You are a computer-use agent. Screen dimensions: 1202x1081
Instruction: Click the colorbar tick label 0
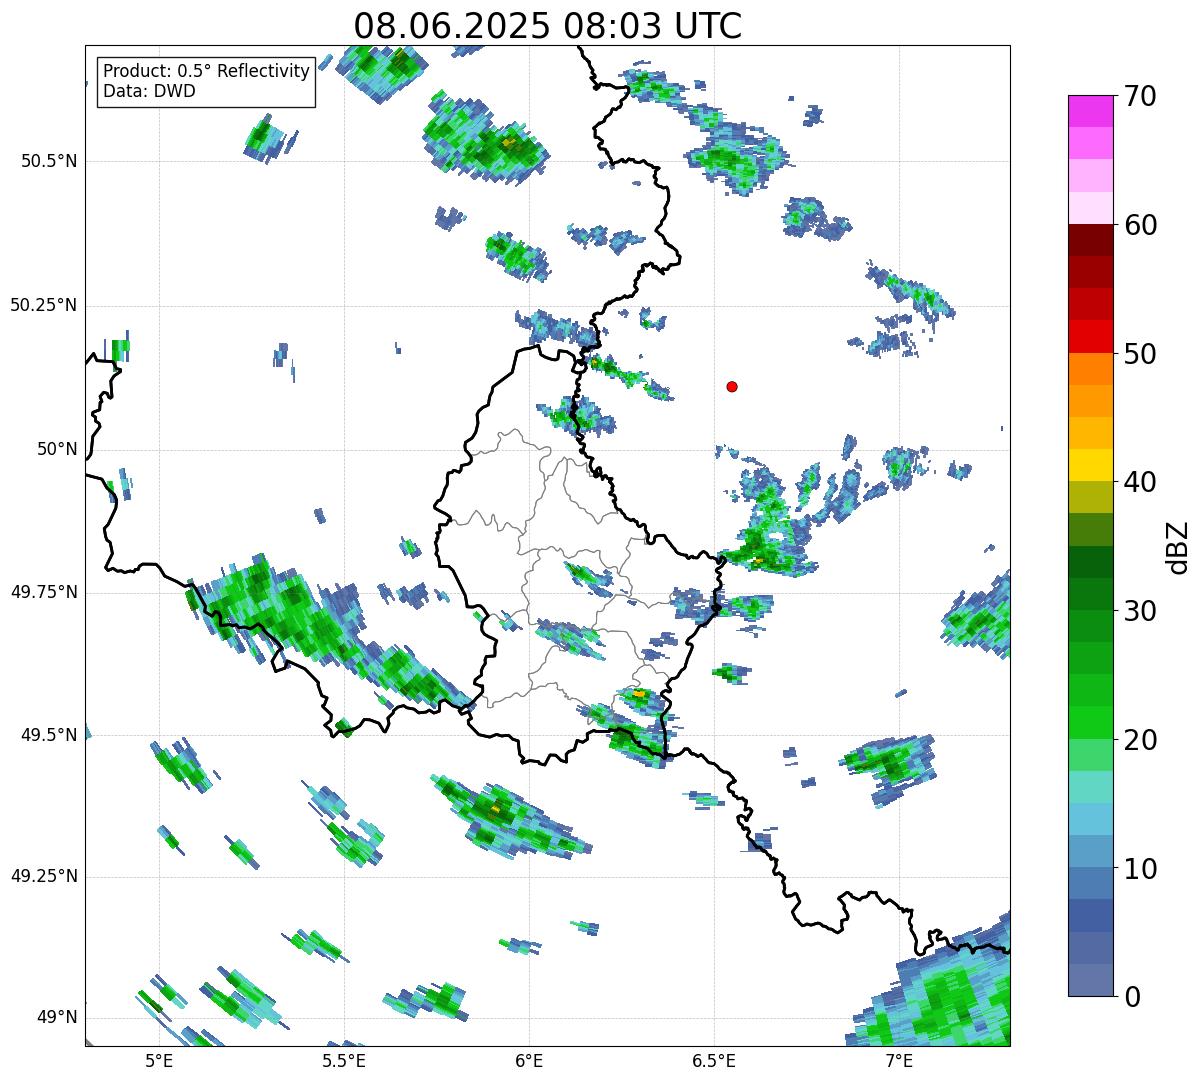click(x=1132, y=997)
